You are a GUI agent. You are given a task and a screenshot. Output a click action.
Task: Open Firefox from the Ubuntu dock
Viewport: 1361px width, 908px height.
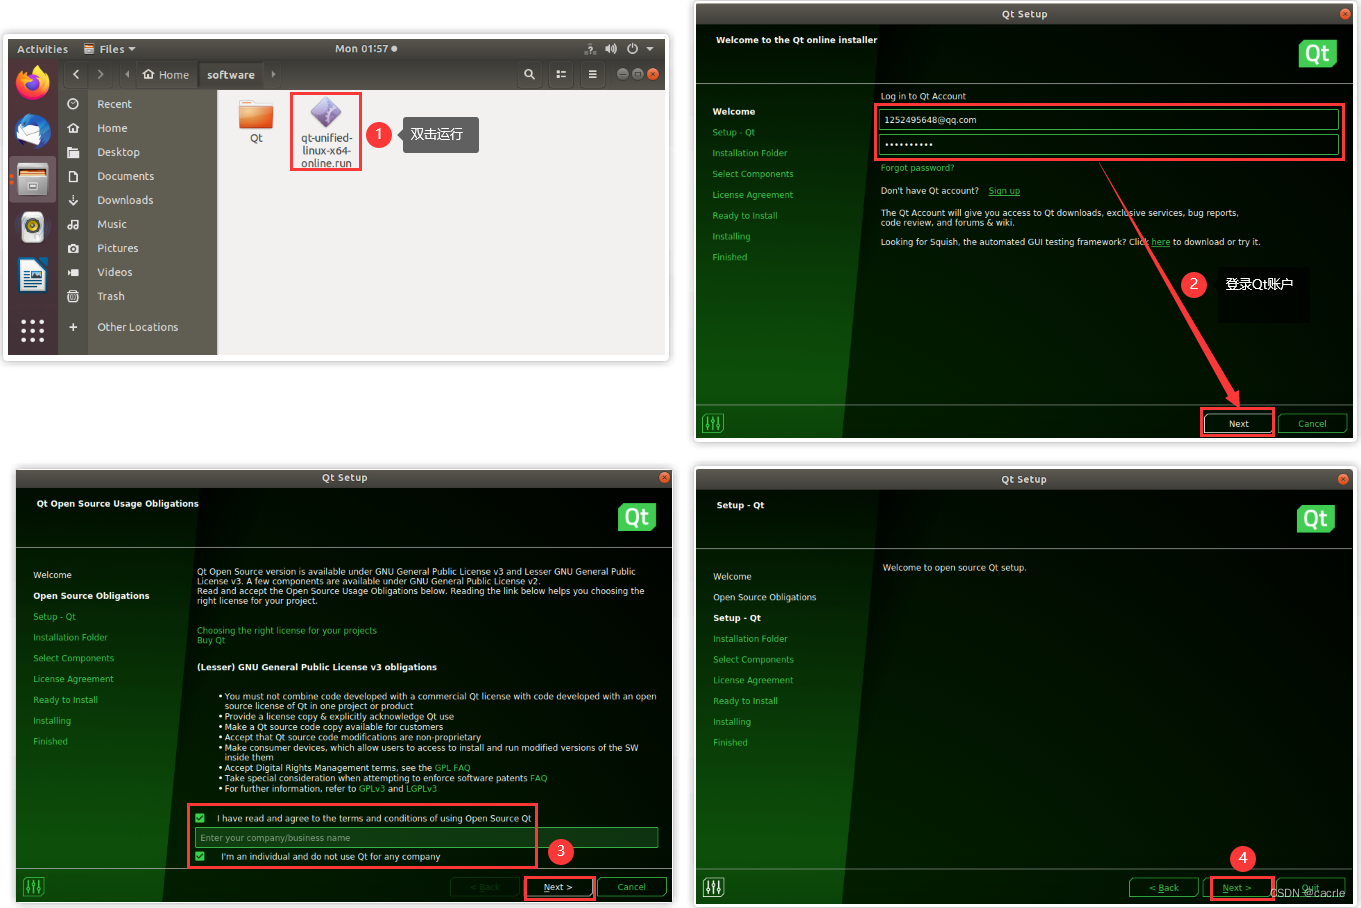(x=33, y=83)
